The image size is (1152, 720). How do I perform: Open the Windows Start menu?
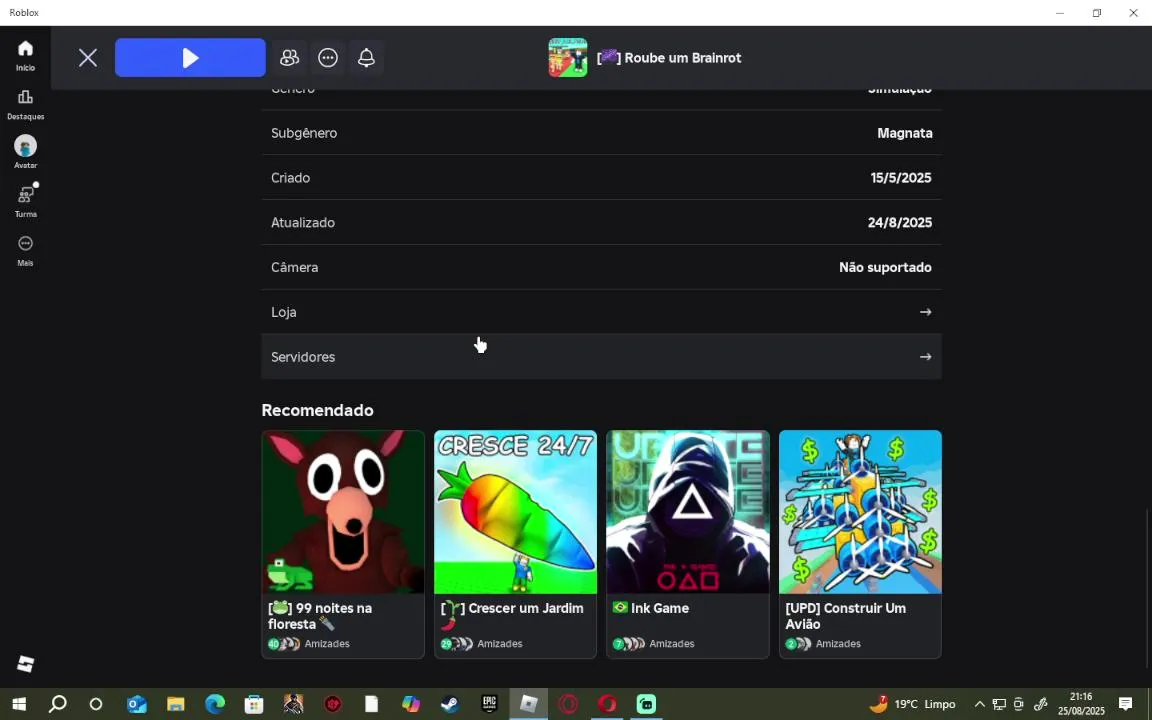pos(19,705)
